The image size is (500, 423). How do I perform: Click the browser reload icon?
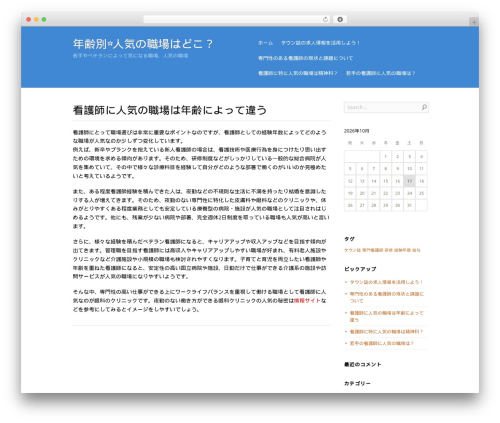[325, 20]
